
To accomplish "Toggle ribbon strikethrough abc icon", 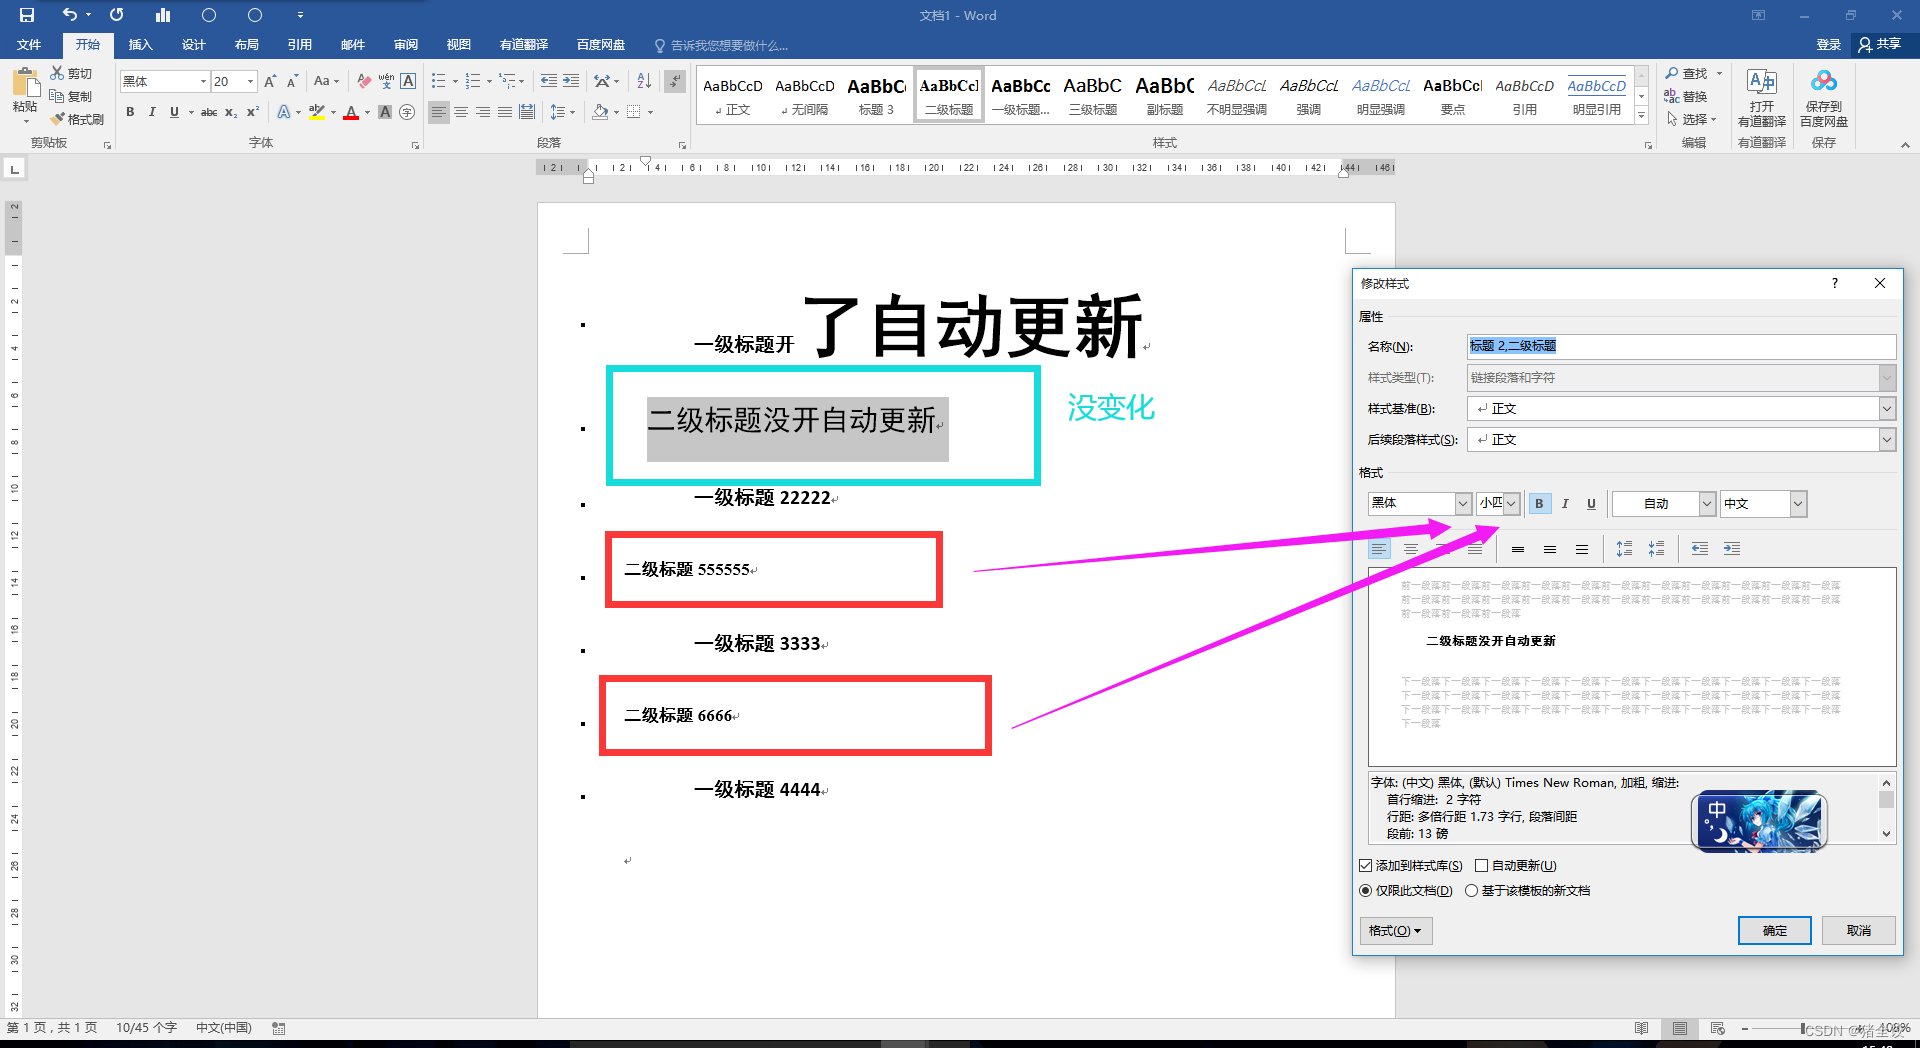I will pos(208,112).
